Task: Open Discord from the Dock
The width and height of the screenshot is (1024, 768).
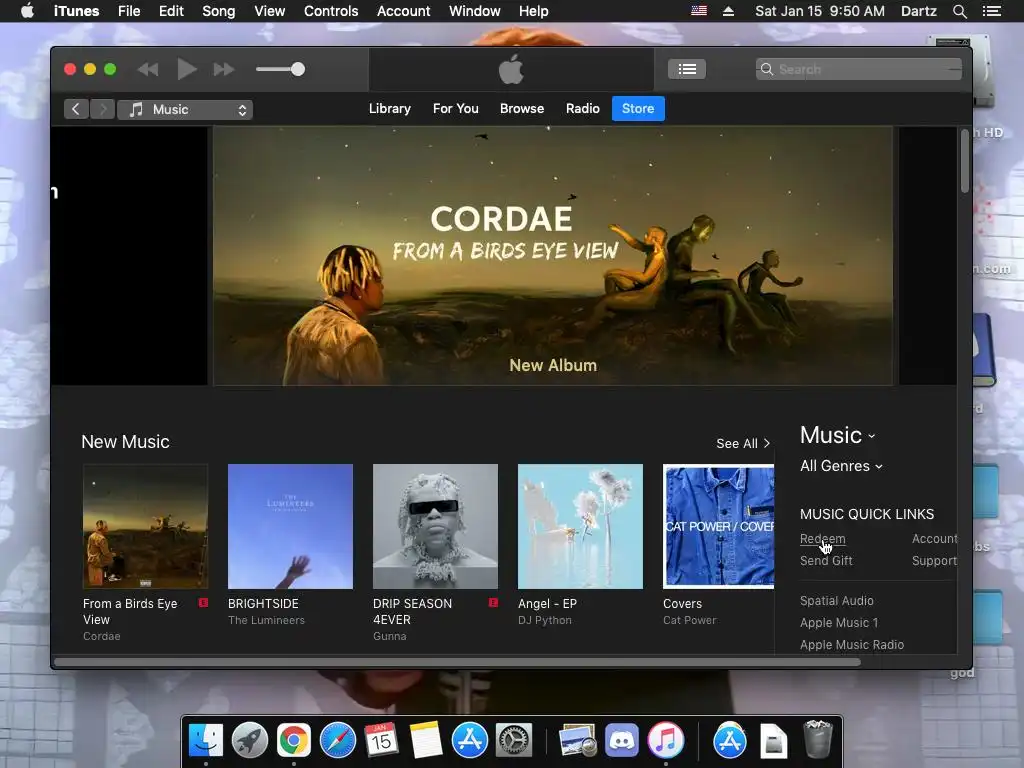Action: click(621, 740)
